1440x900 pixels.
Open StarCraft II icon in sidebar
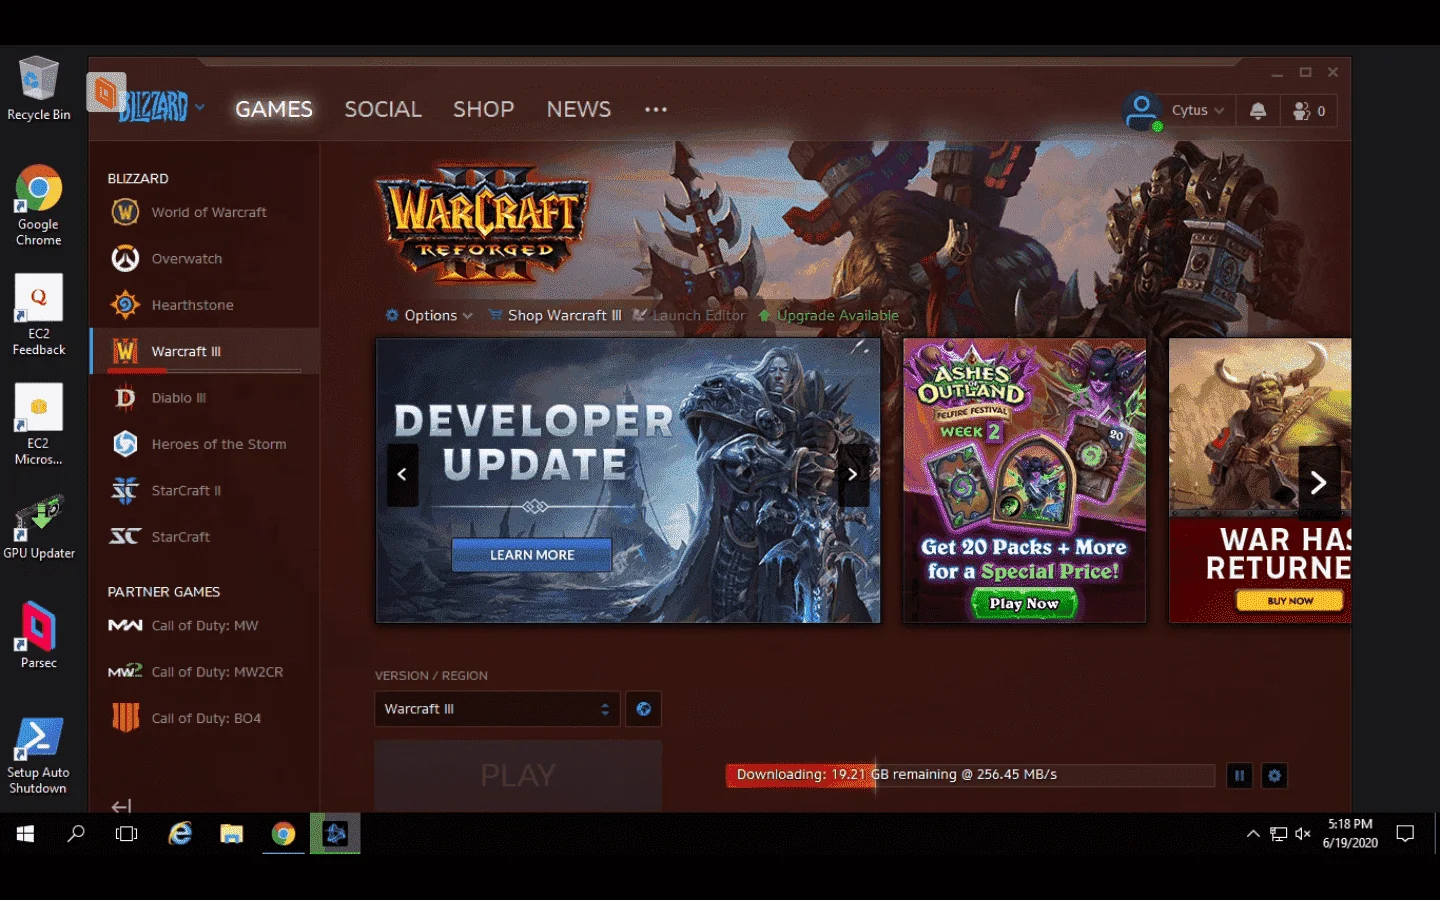click(125, 490)
